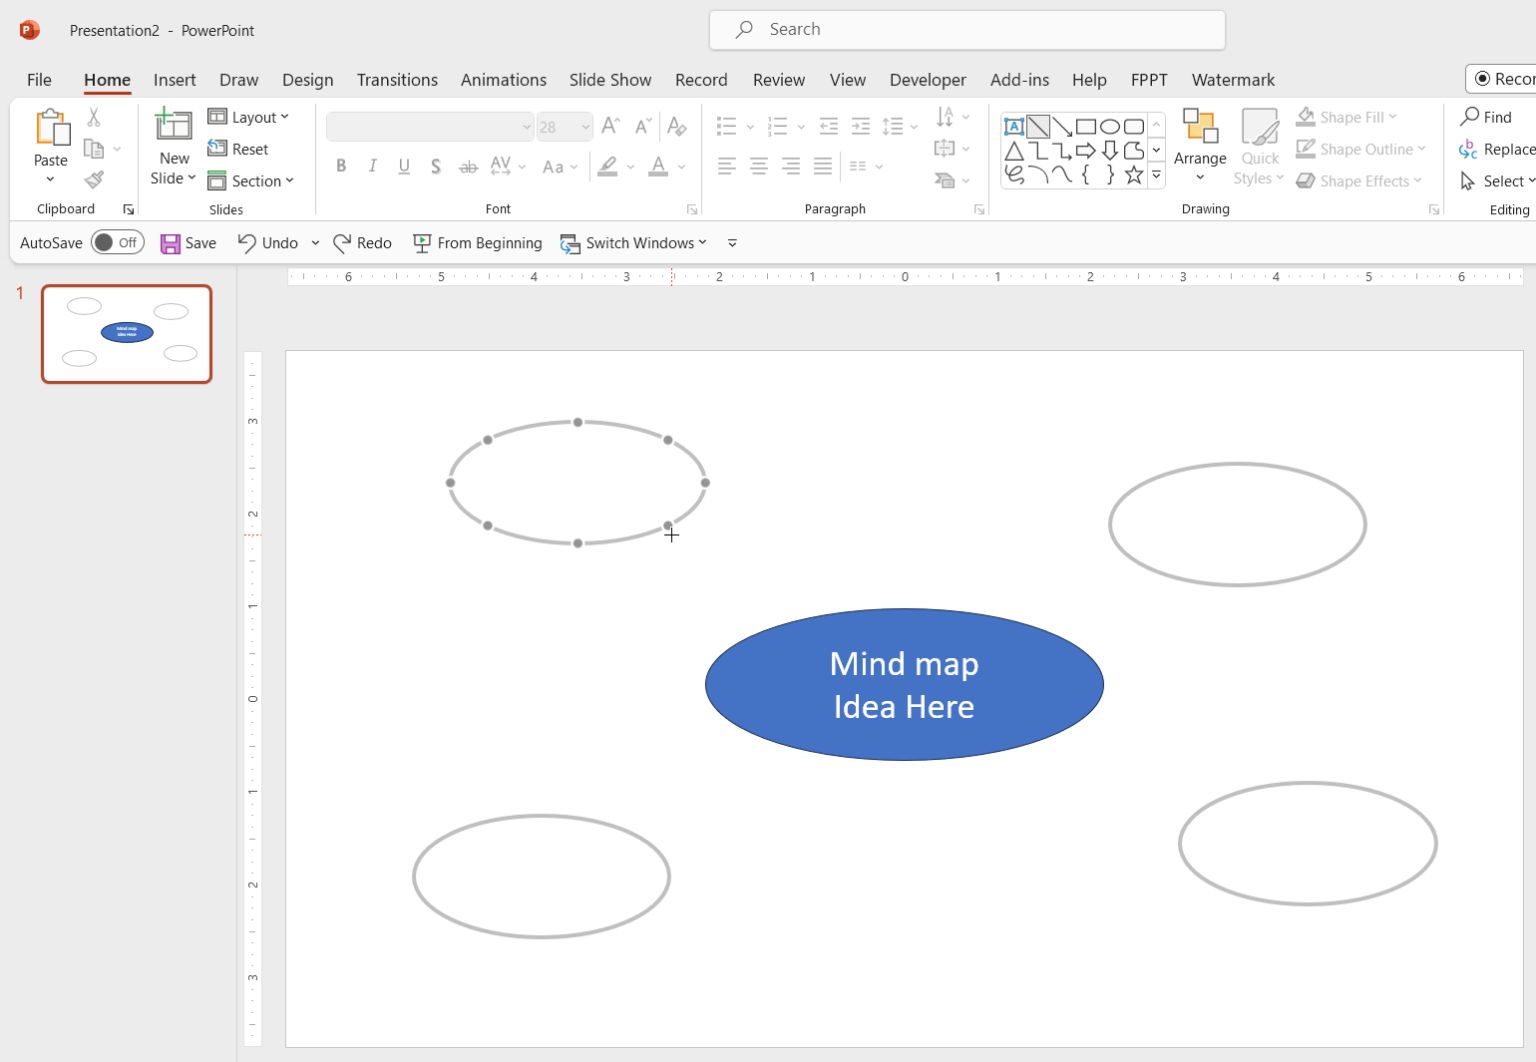The image size is (1536, 1062).
Task: Start slideshow From Beginning
Action: point(478,242)
